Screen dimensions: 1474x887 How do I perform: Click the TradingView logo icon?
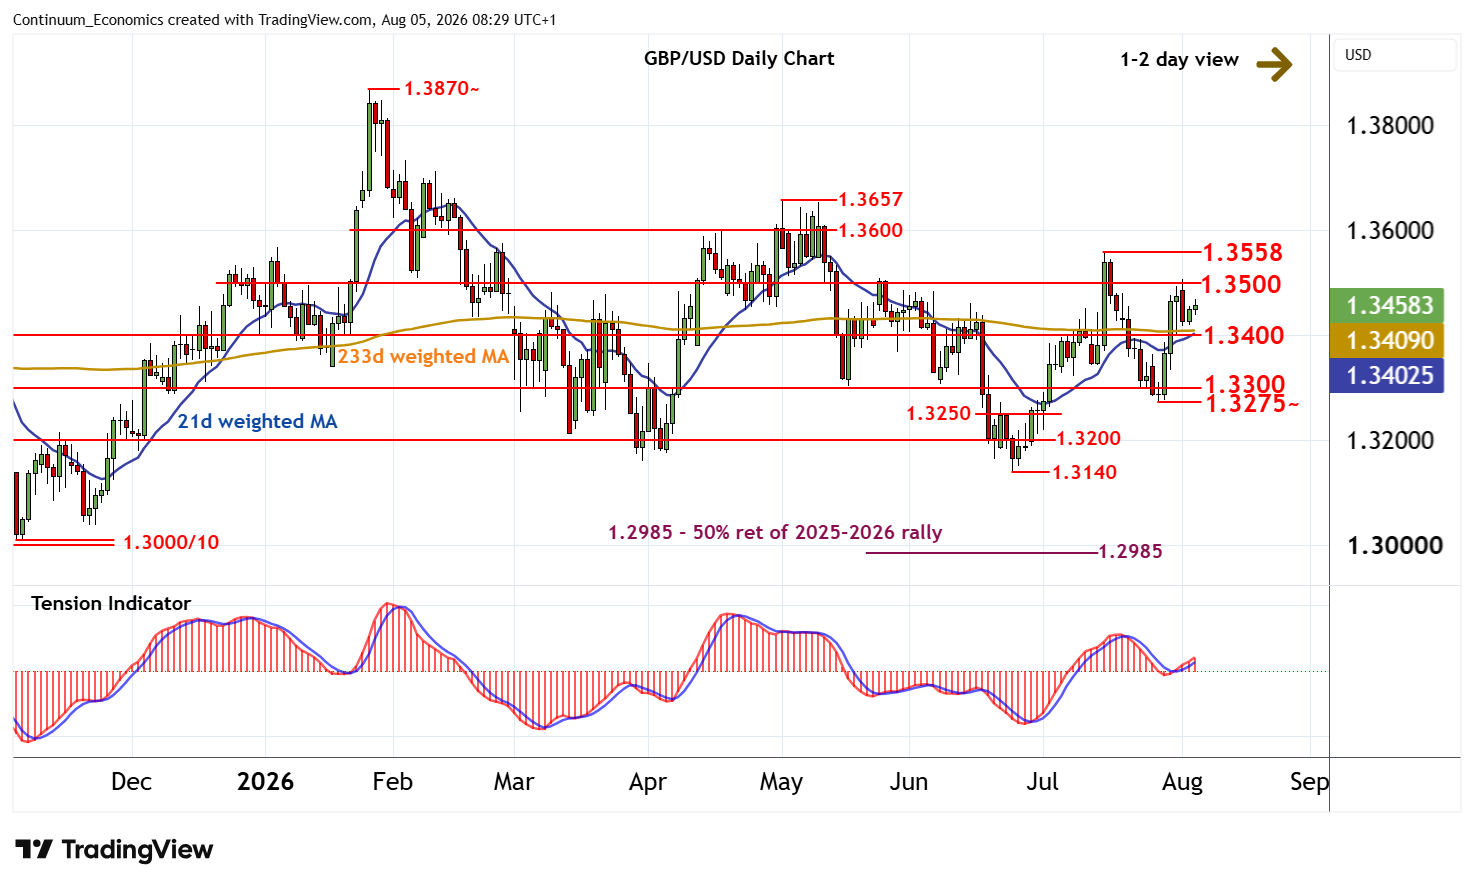coord(34,850)
